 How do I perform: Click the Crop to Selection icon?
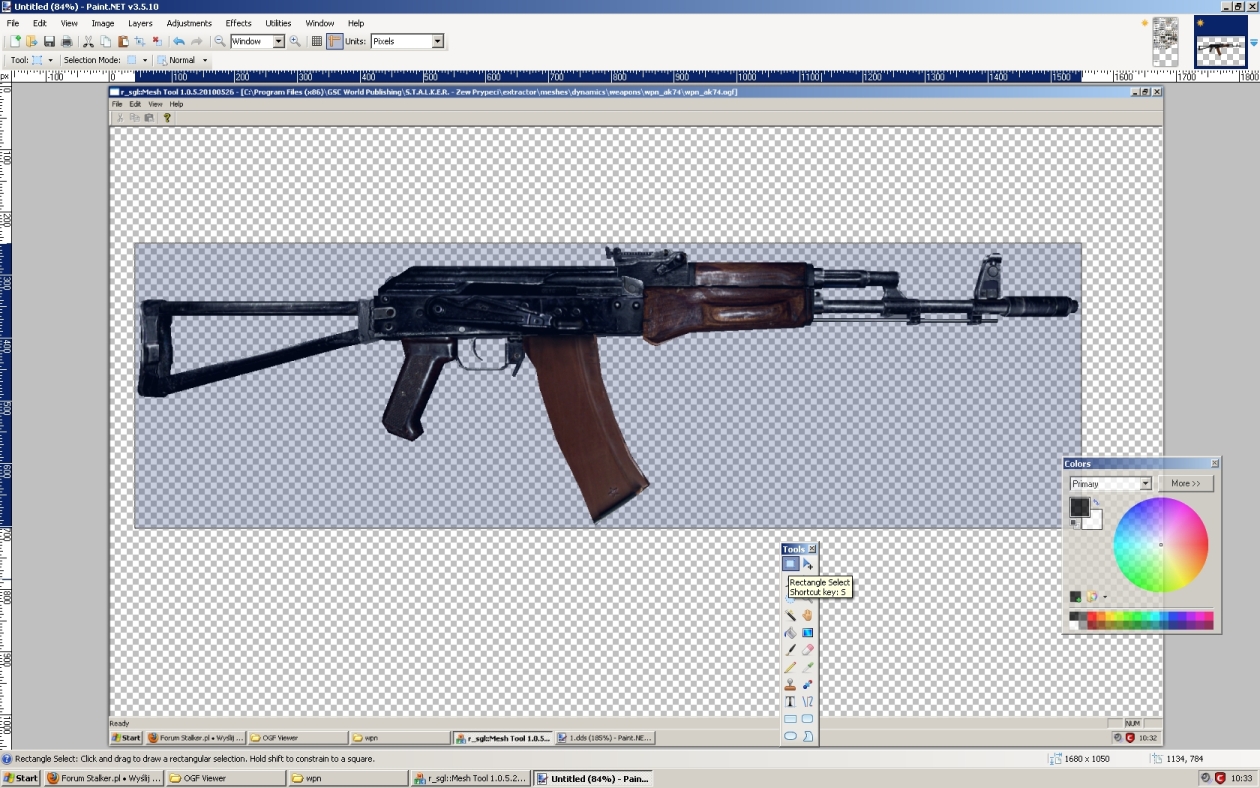139,41
